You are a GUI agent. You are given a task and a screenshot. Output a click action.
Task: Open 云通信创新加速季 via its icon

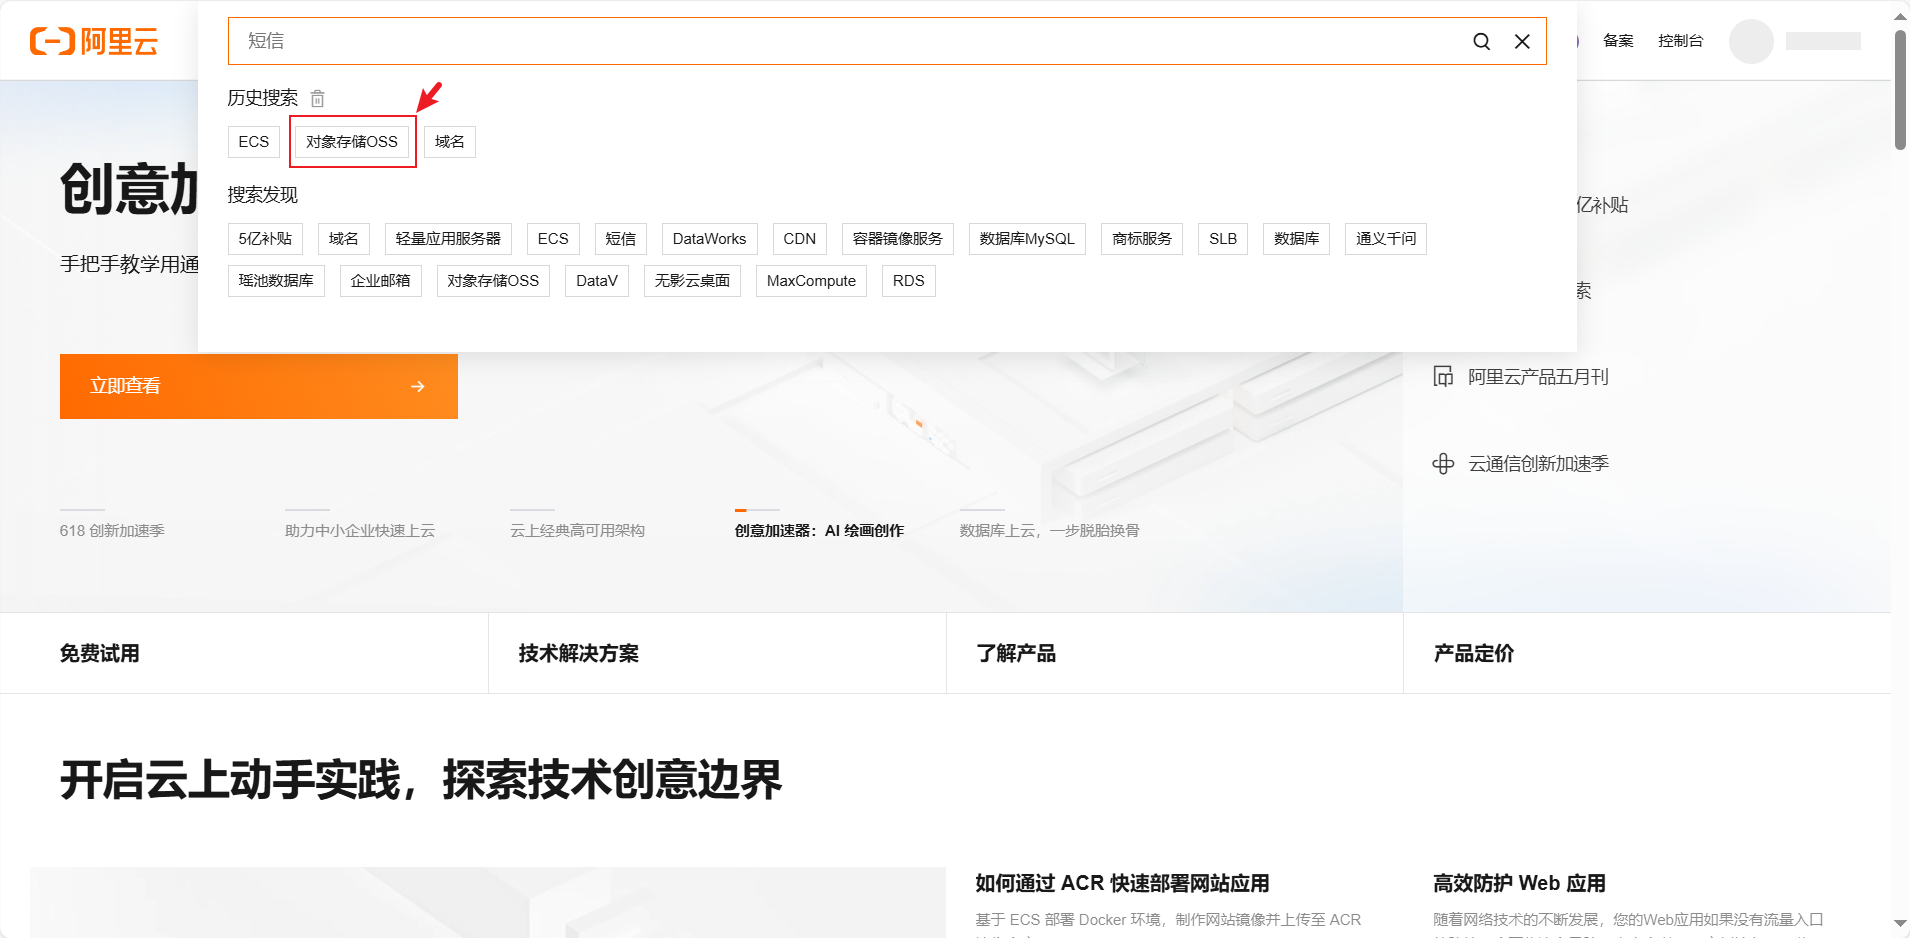[x=1444, y=463]
